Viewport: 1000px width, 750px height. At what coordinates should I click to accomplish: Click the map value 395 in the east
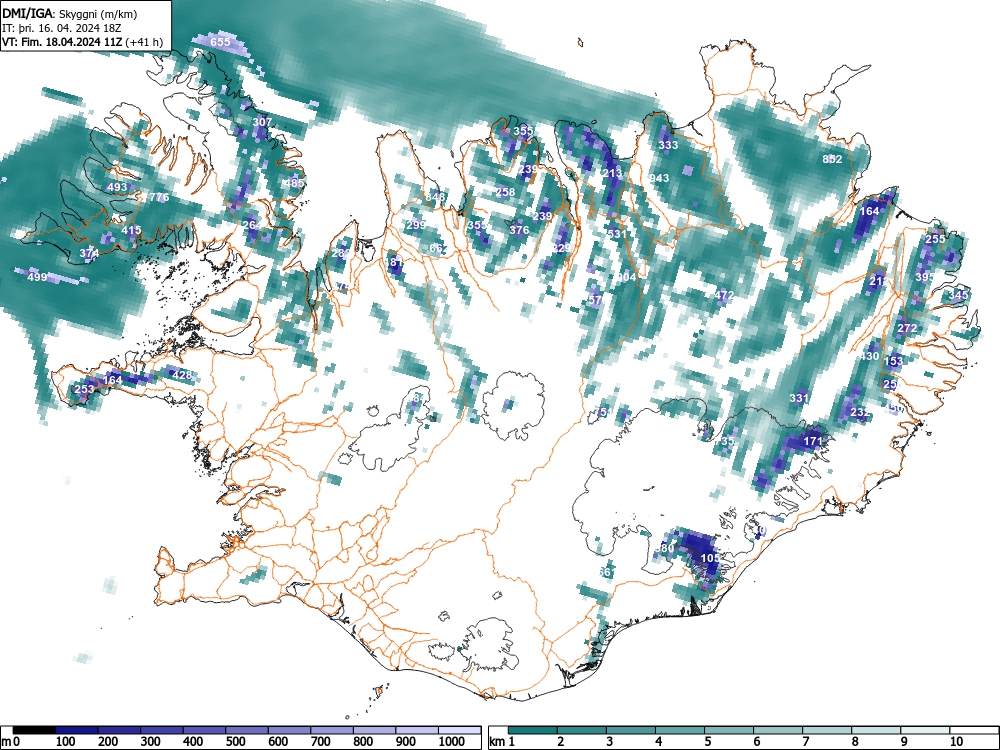pyautogui.click(x=925, y=277)
